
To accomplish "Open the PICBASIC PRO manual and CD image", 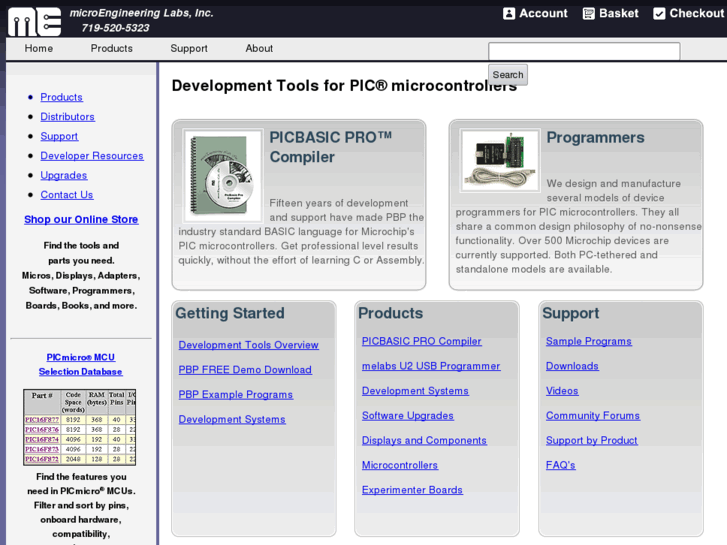I will click(x=223, y=175).
